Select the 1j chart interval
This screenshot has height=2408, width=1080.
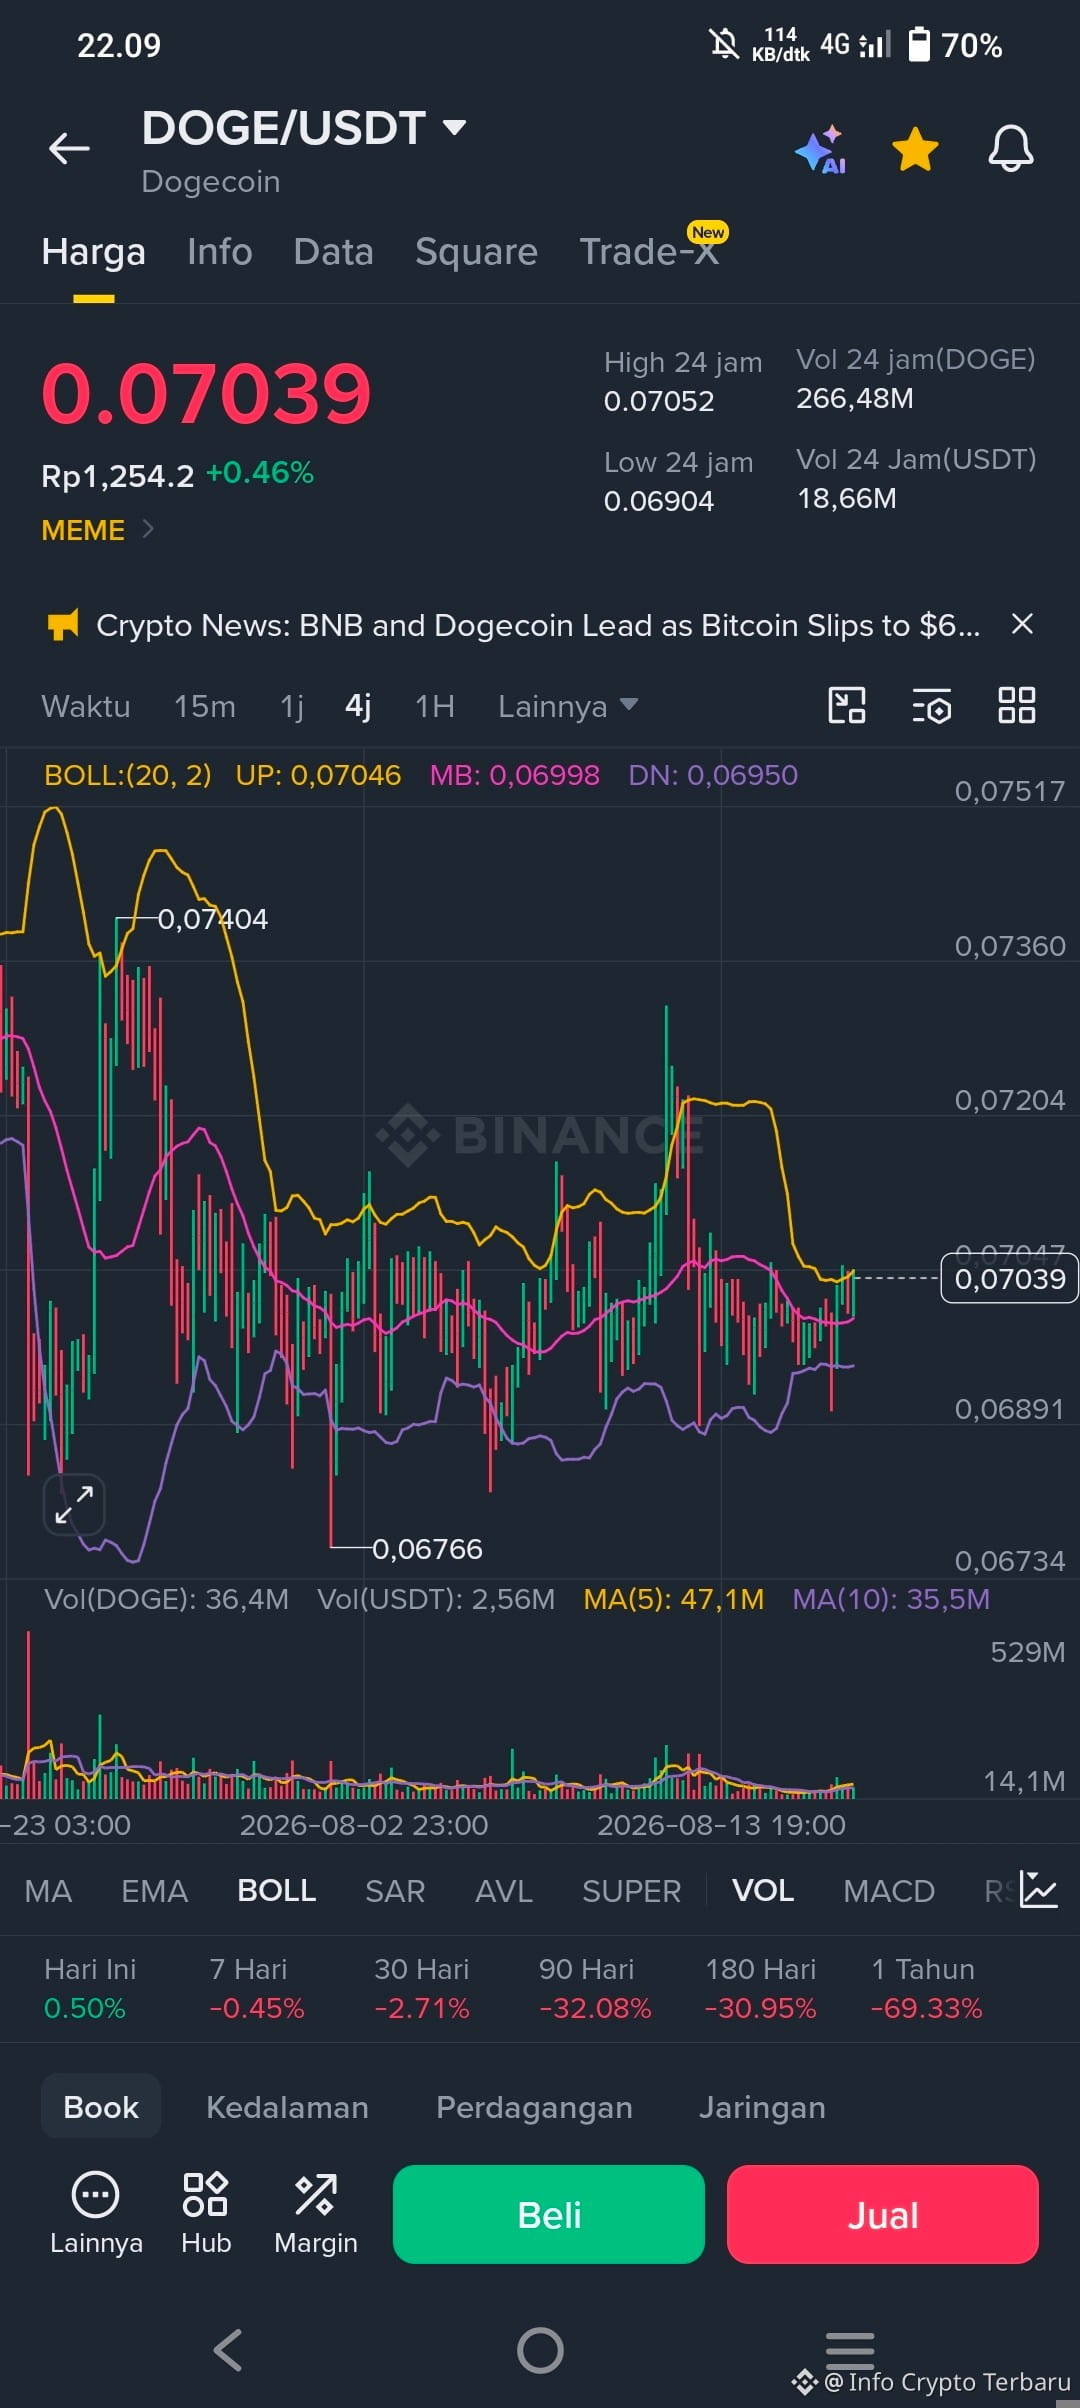click(291, 706)
